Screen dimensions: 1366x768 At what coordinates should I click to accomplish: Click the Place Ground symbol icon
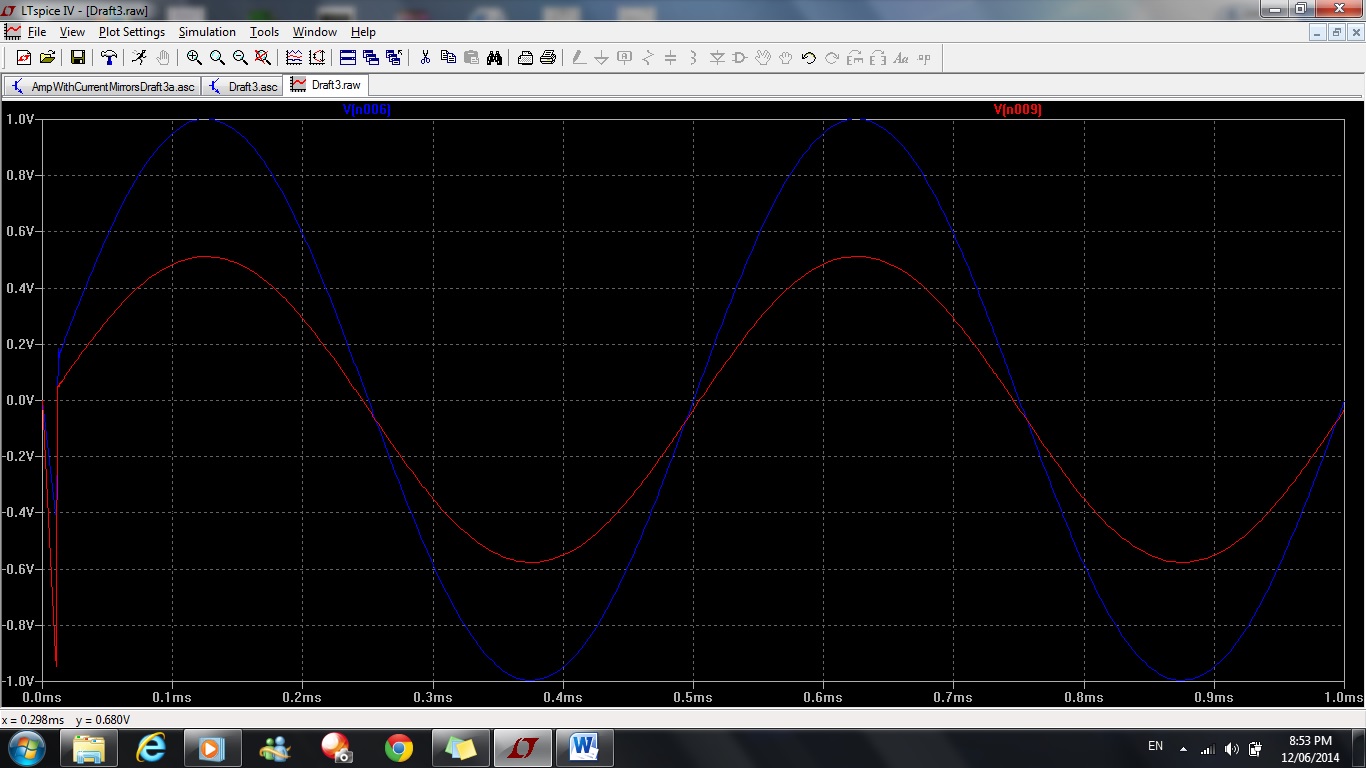(601, 58)
